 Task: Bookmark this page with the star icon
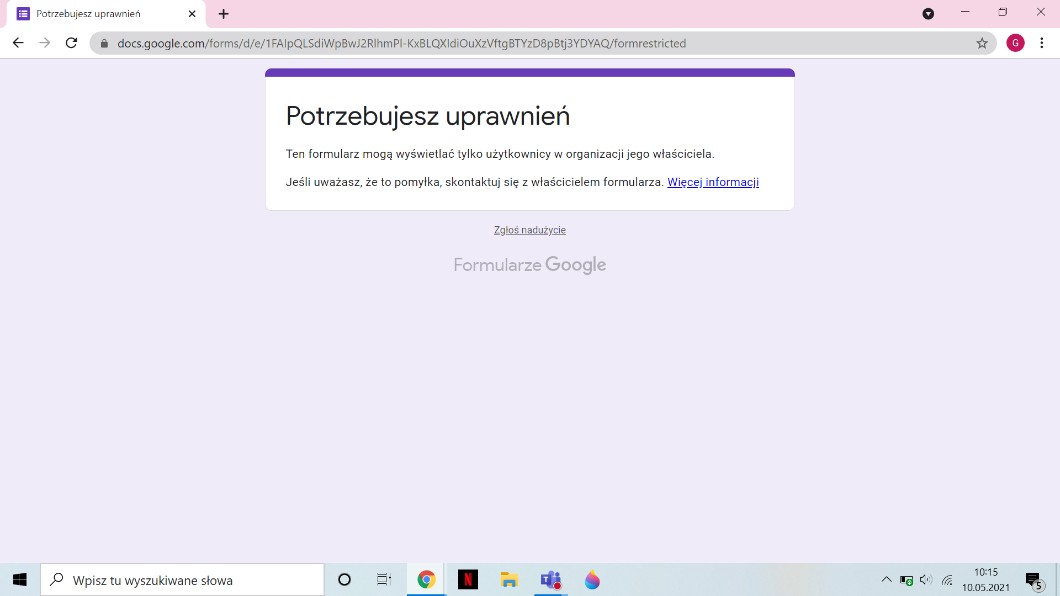click(982, 43)
